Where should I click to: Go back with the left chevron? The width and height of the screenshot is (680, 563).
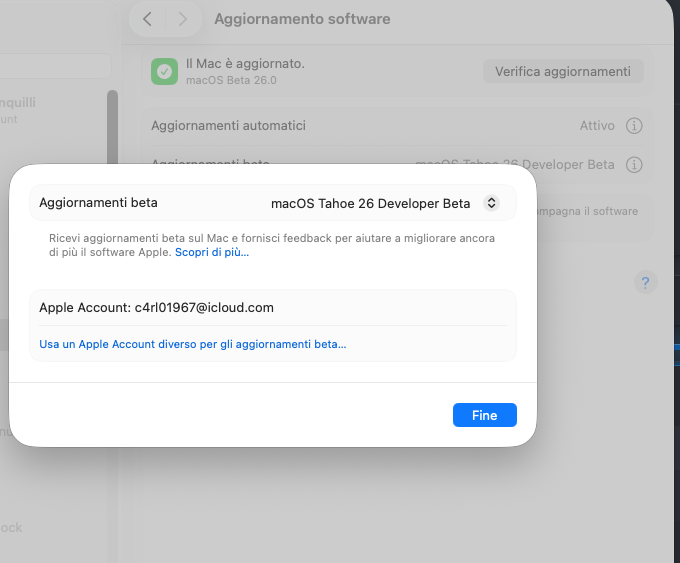pos(147,19)
